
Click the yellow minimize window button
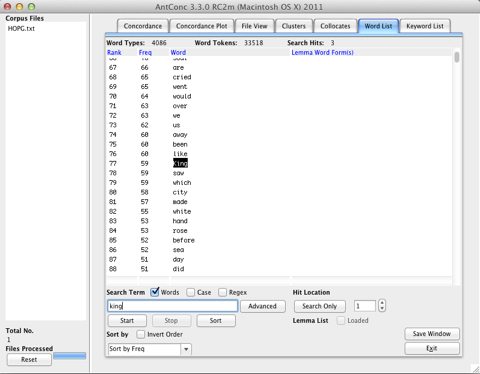19,6
